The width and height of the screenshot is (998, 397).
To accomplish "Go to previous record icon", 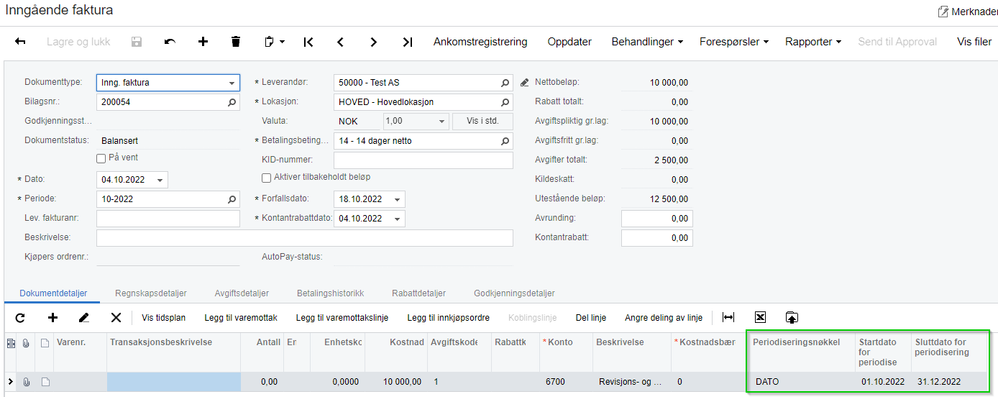I will point(341,42).
